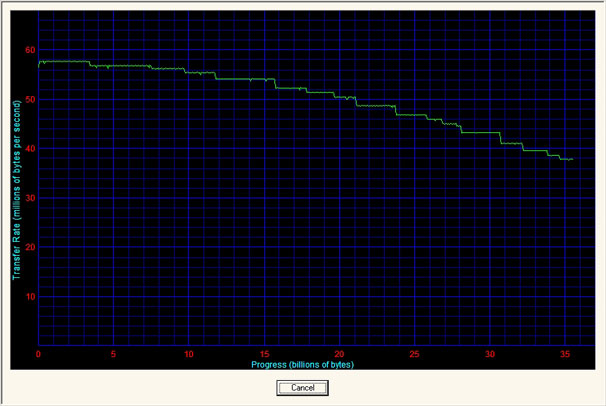Click the 20 value on transfer rate axis
Image resolution: width=606 pixels, height=406 pixels.
click(x=30, y=247)
